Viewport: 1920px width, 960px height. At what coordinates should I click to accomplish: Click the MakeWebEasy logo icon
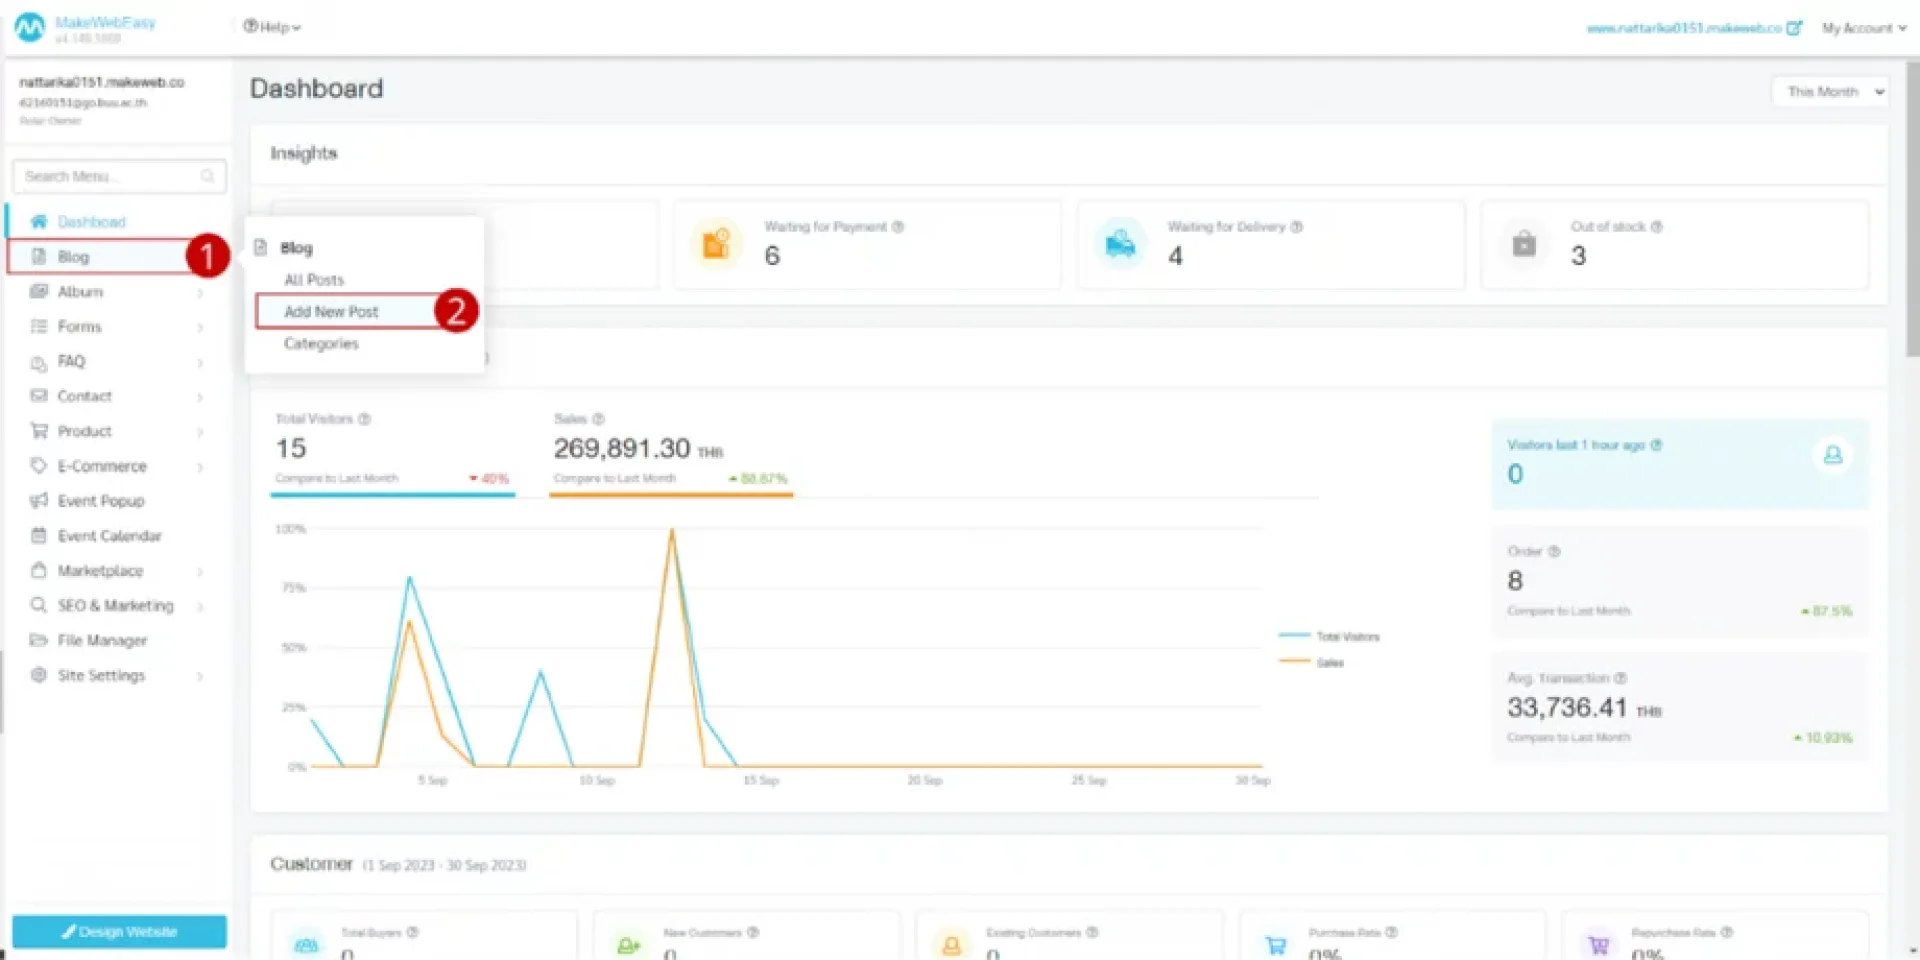click(30, 28)
